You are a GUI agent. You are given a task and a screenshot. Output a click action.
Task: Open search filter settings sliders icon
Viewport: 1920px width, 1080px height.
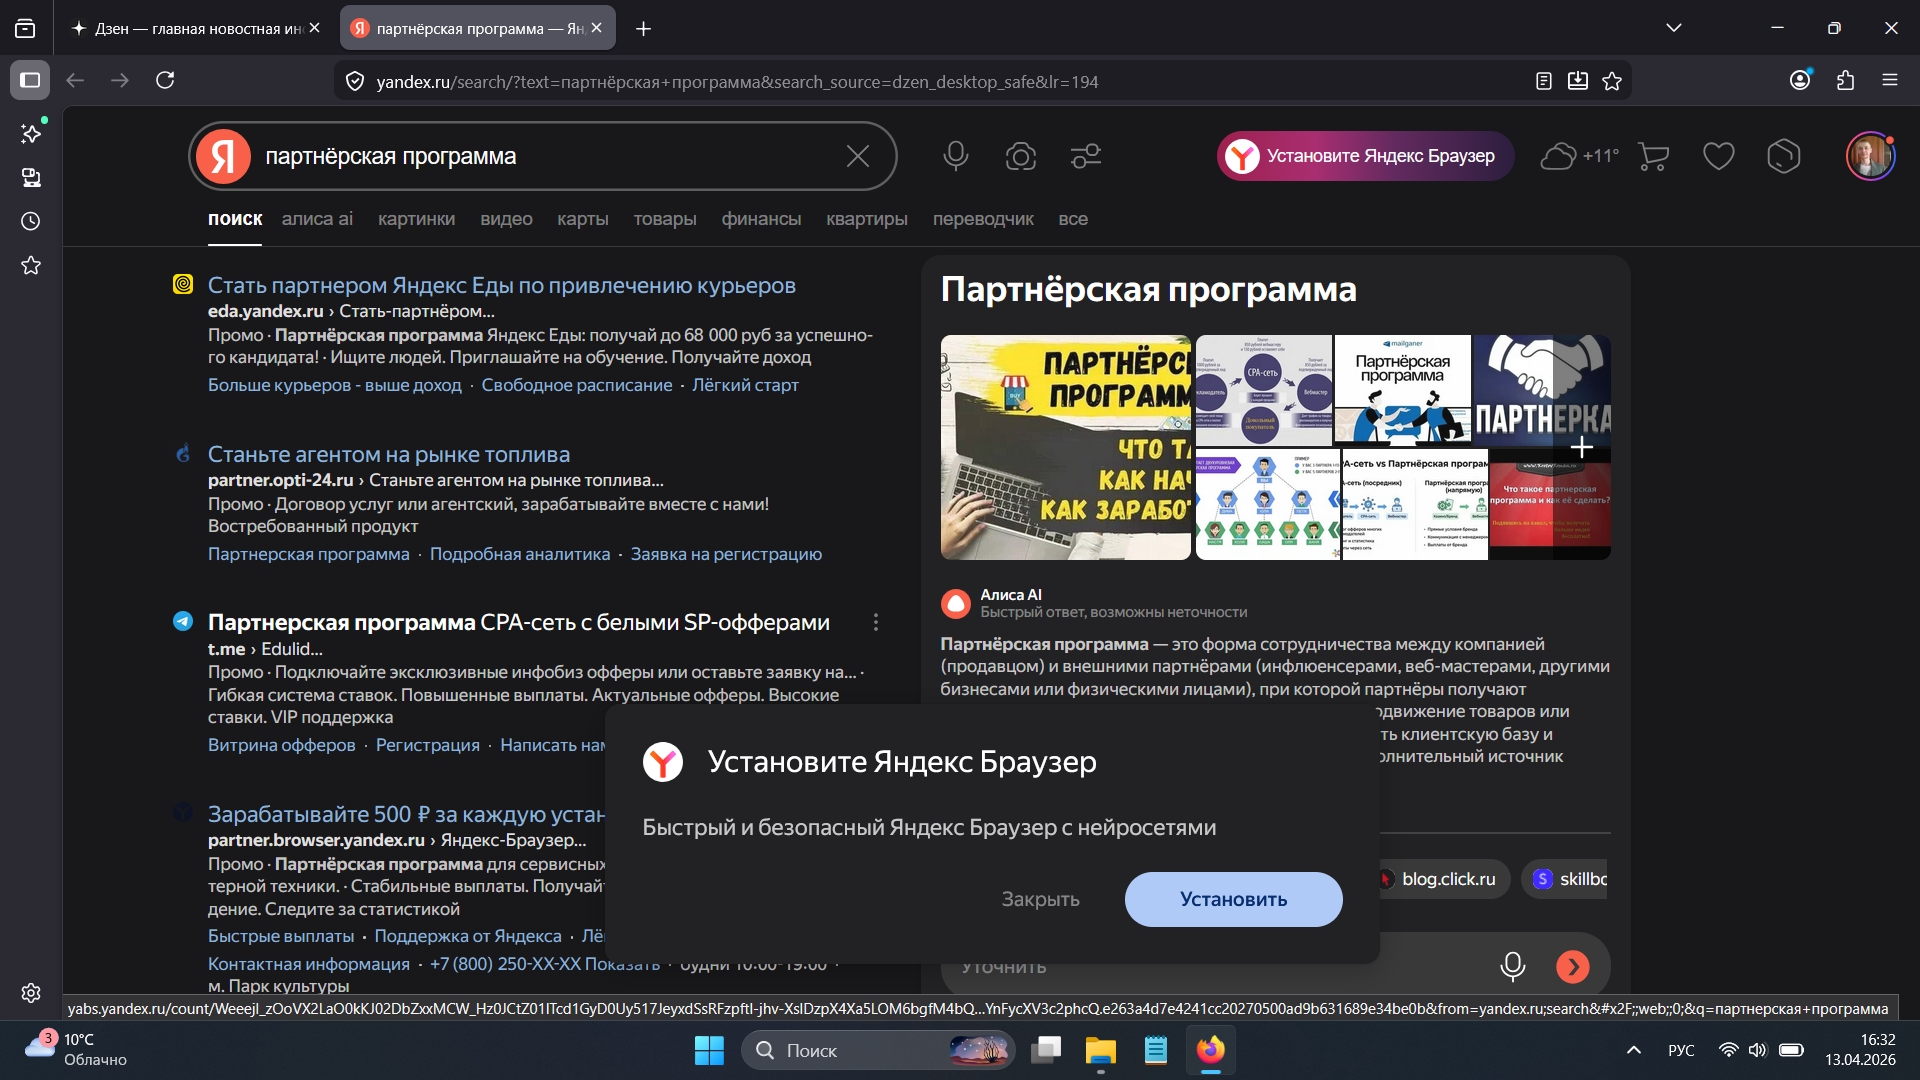pyautogui.click(x=1085, y=156)
